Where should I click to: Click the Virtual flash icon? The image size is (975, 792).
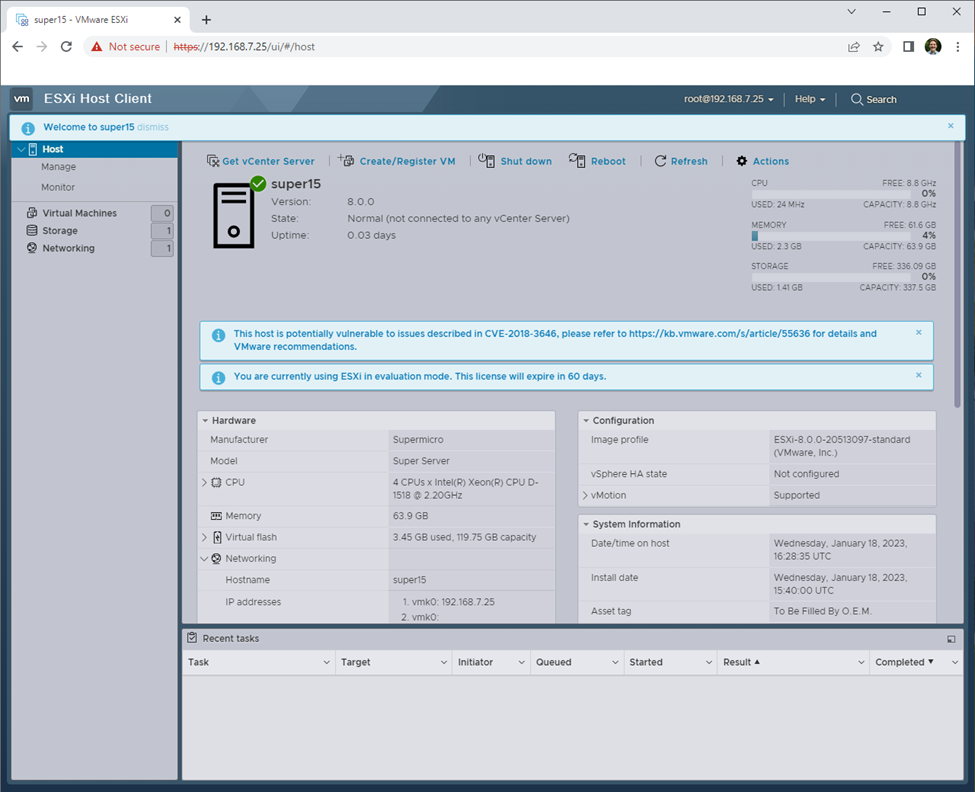click(217, 537)
